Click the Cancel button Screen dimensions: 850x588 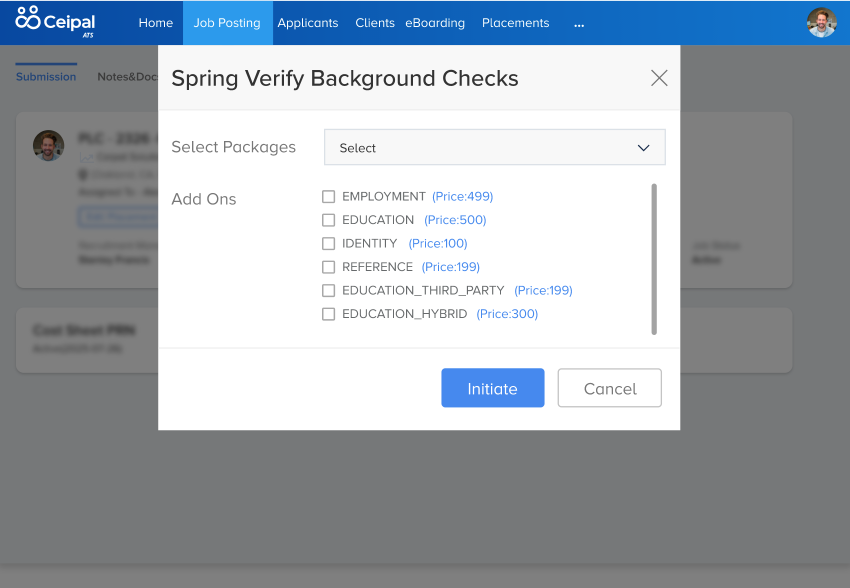tap(610, 388)
